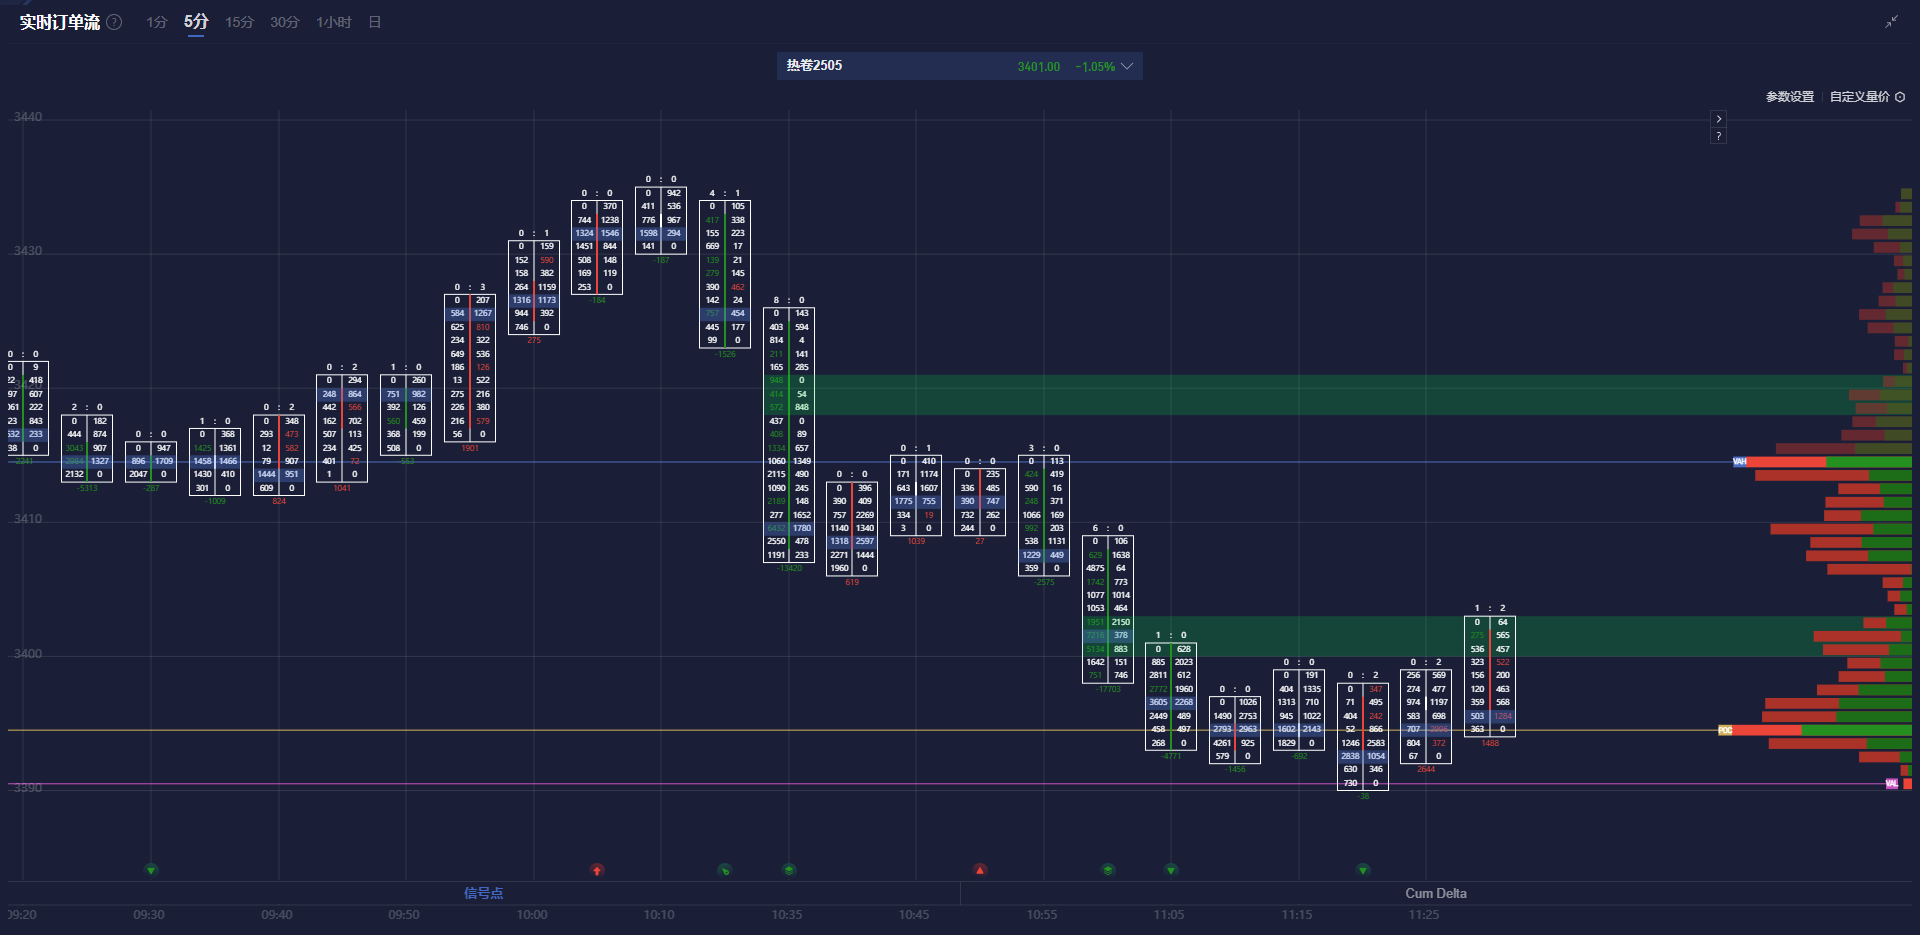Switch to daily 日 timeframe
1920x935 pixels.
374,22
